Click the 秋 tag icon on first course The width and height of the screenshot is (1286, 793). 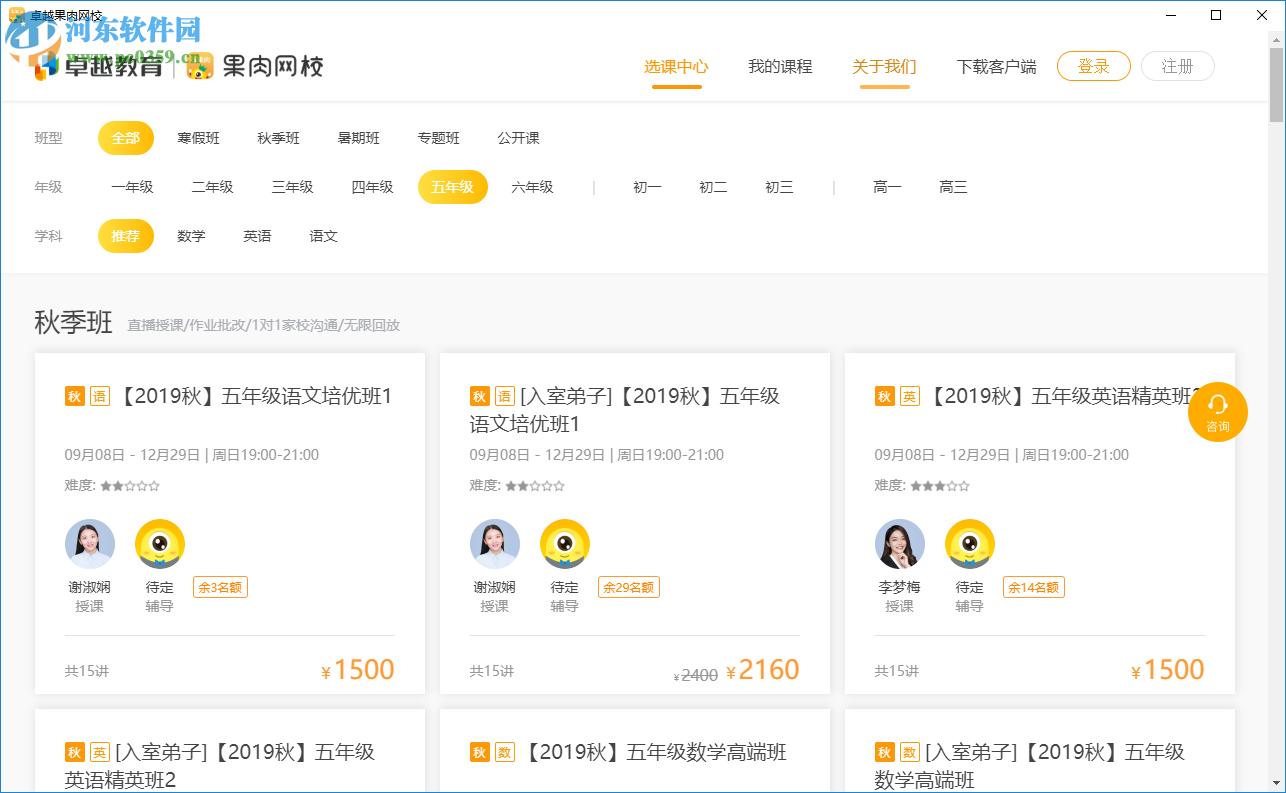75,396
